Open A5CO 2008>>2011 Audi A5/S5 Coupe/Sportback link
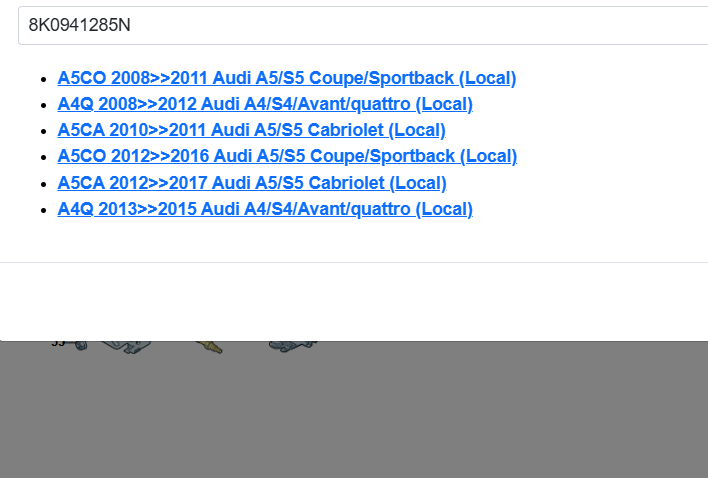The image size is (708, 478). click(286, 78)
